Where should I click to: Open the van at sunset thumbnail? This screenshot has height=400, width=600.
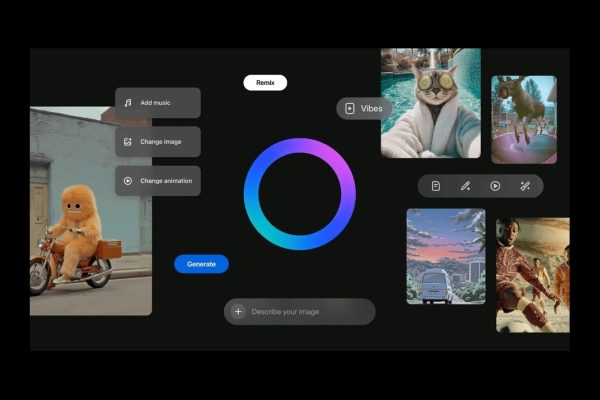[445, 255]
